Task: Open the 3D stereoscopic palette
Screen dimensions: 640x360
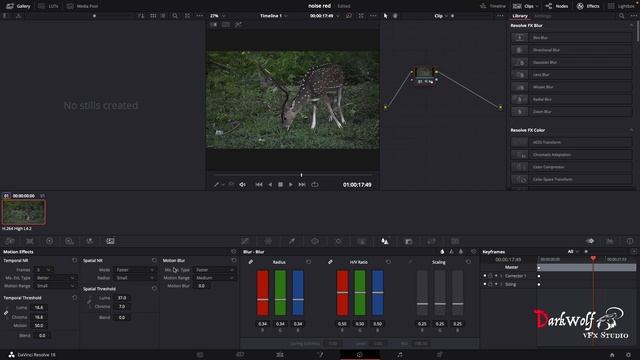Action: [455, 241]
